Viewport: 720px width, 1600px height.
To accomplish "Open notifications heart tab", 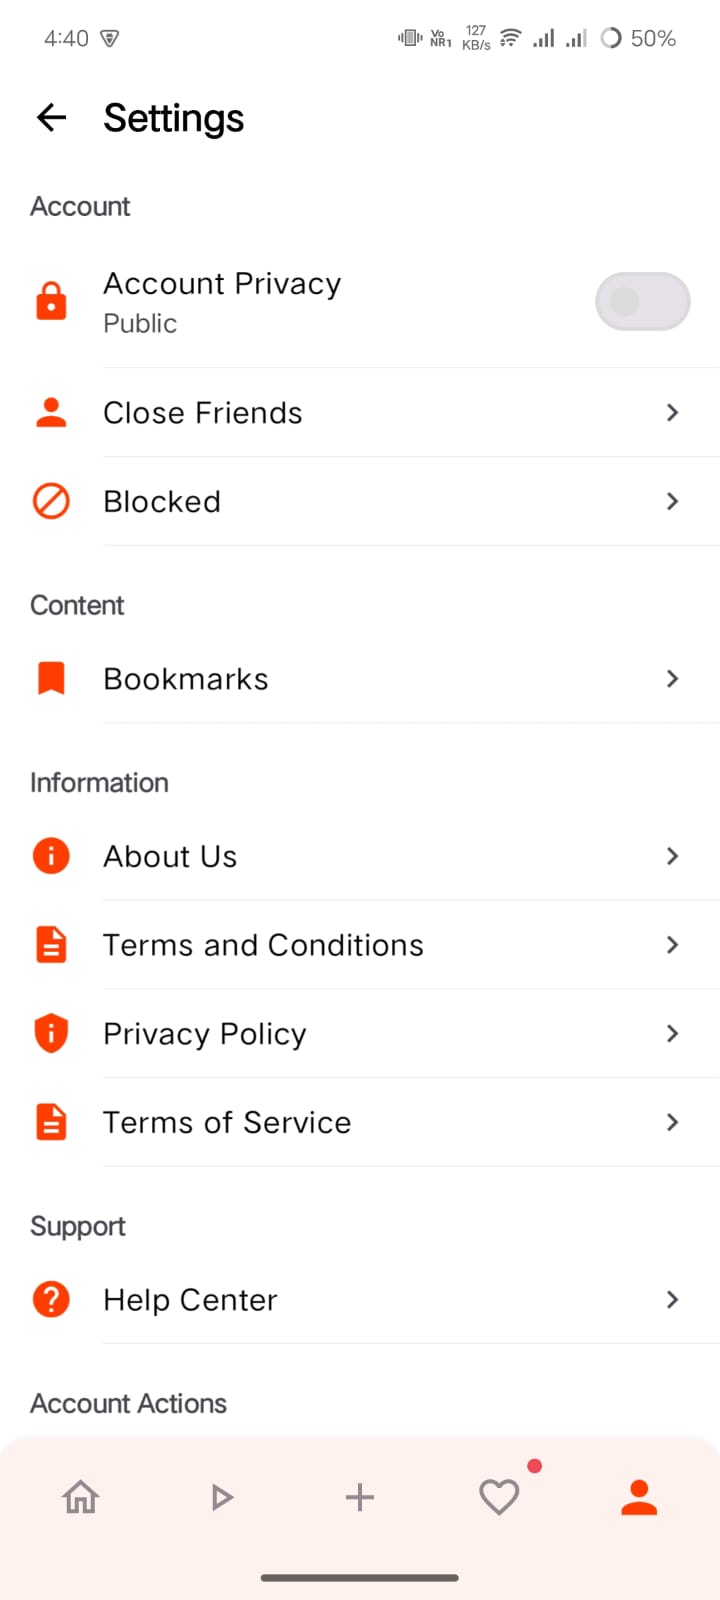I will click(499, 1497).
